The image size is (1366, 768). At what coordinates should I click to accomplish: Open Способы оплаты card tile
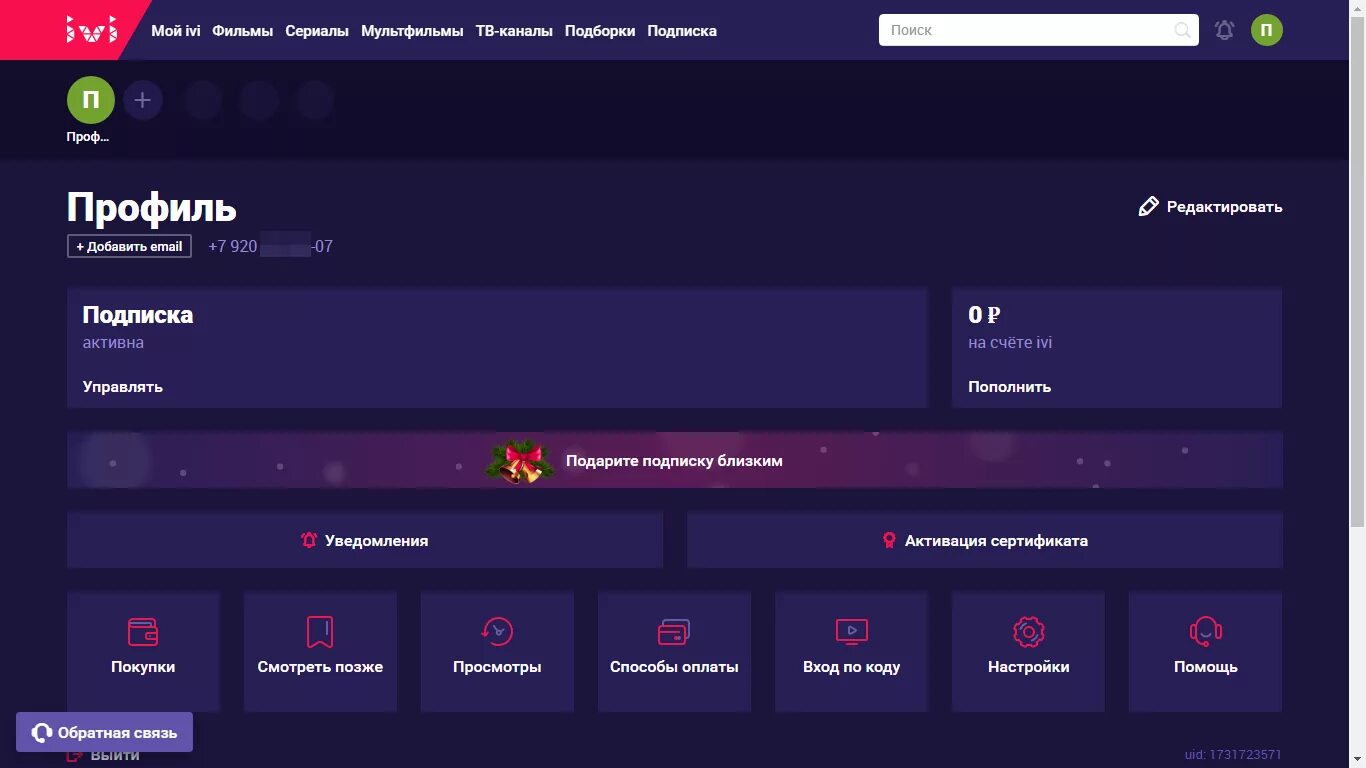(x=674, y=651)
